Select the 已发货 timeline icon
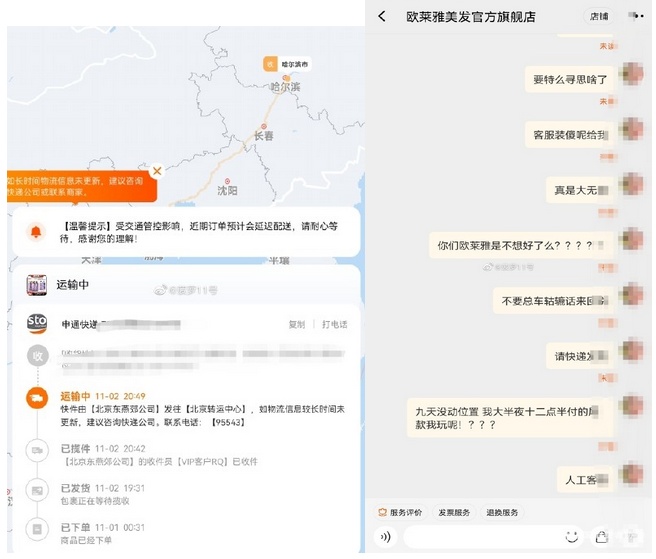The height and width of the screenshot is (559, 656). pos(37,490)
